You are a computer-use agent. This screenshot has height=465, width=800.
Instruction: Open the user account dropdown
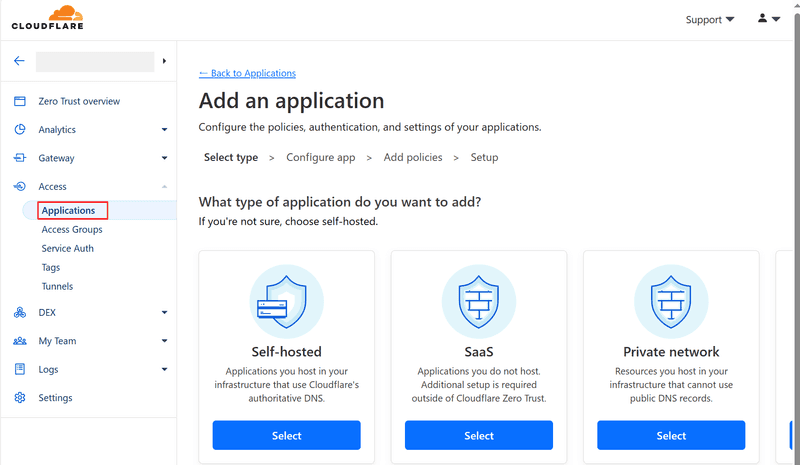pyautogui.click(x=768, y=19)
